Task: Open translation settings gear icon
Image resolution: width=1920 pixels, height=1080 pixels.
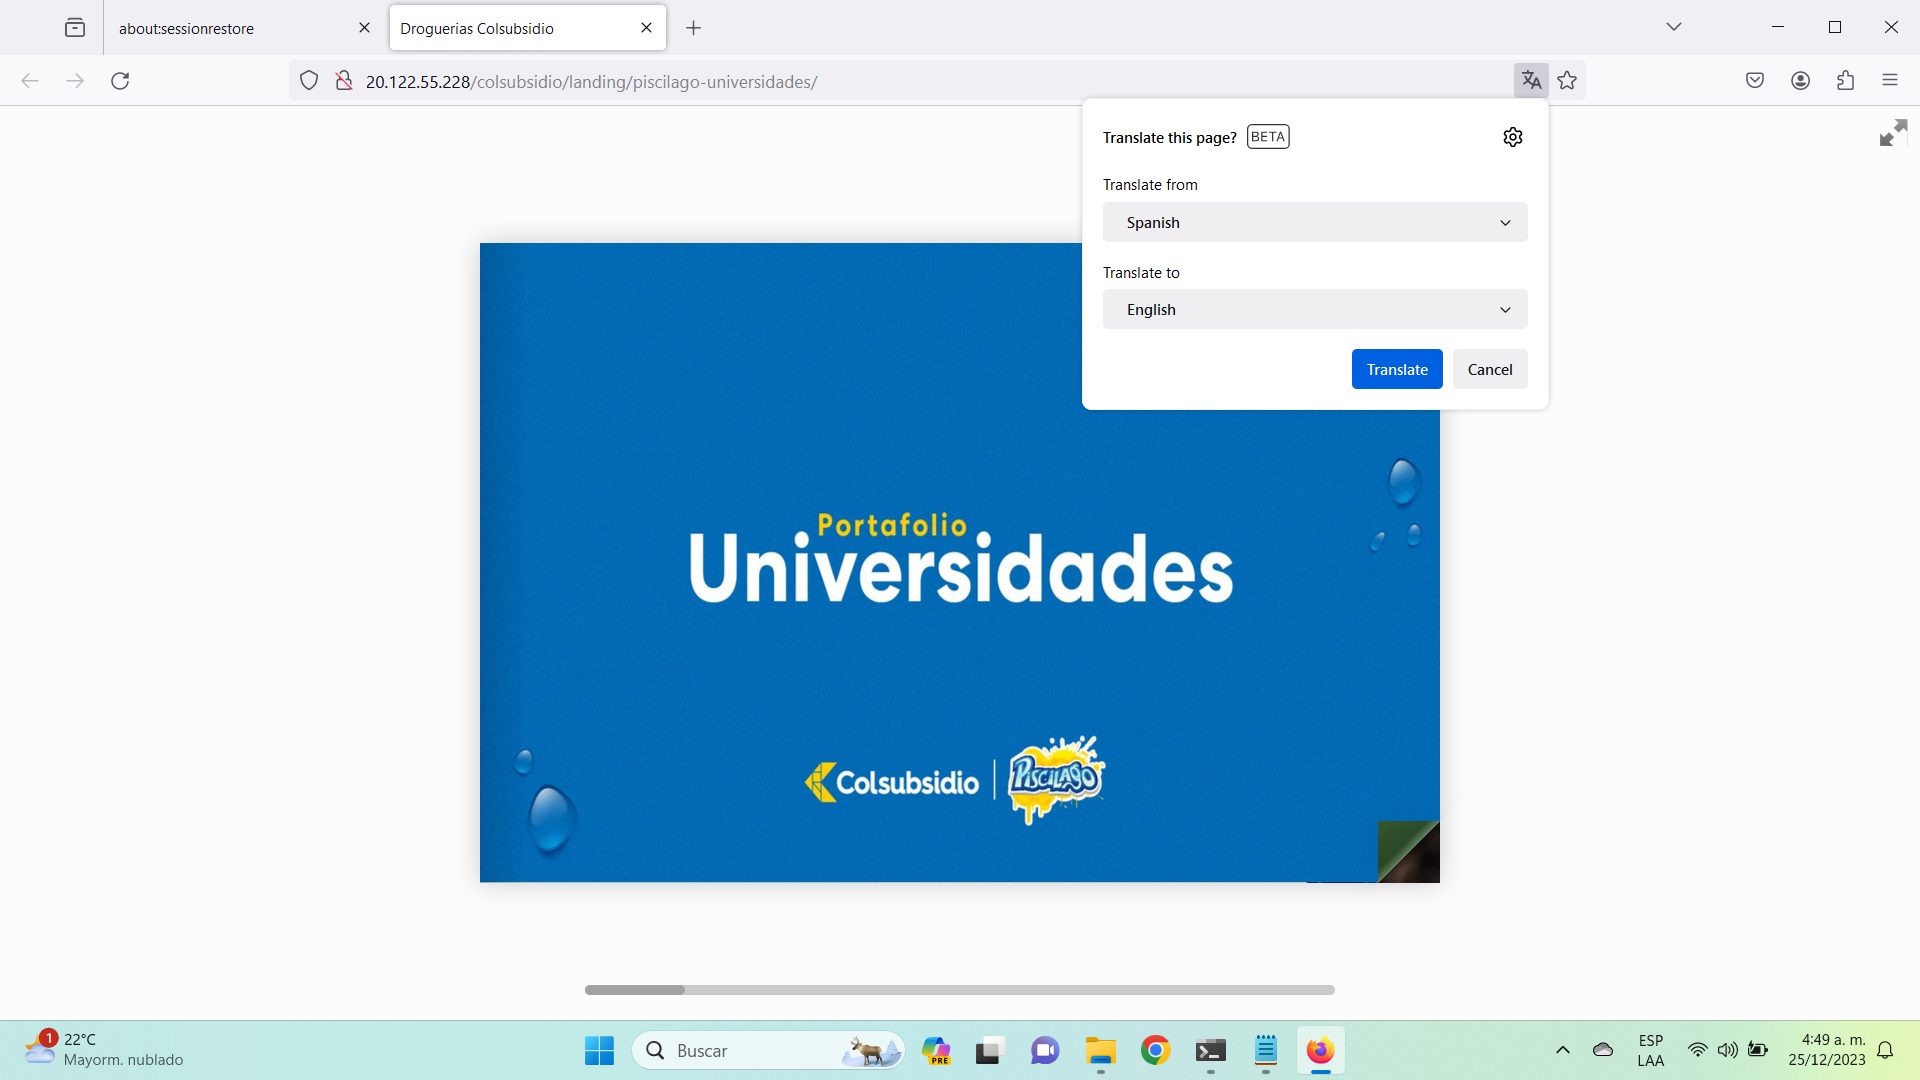Action: (1512, 137)
